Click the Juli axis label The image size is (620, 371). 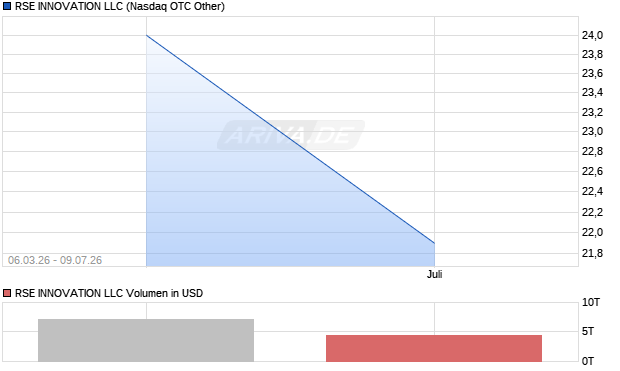[x=434, y=274]
